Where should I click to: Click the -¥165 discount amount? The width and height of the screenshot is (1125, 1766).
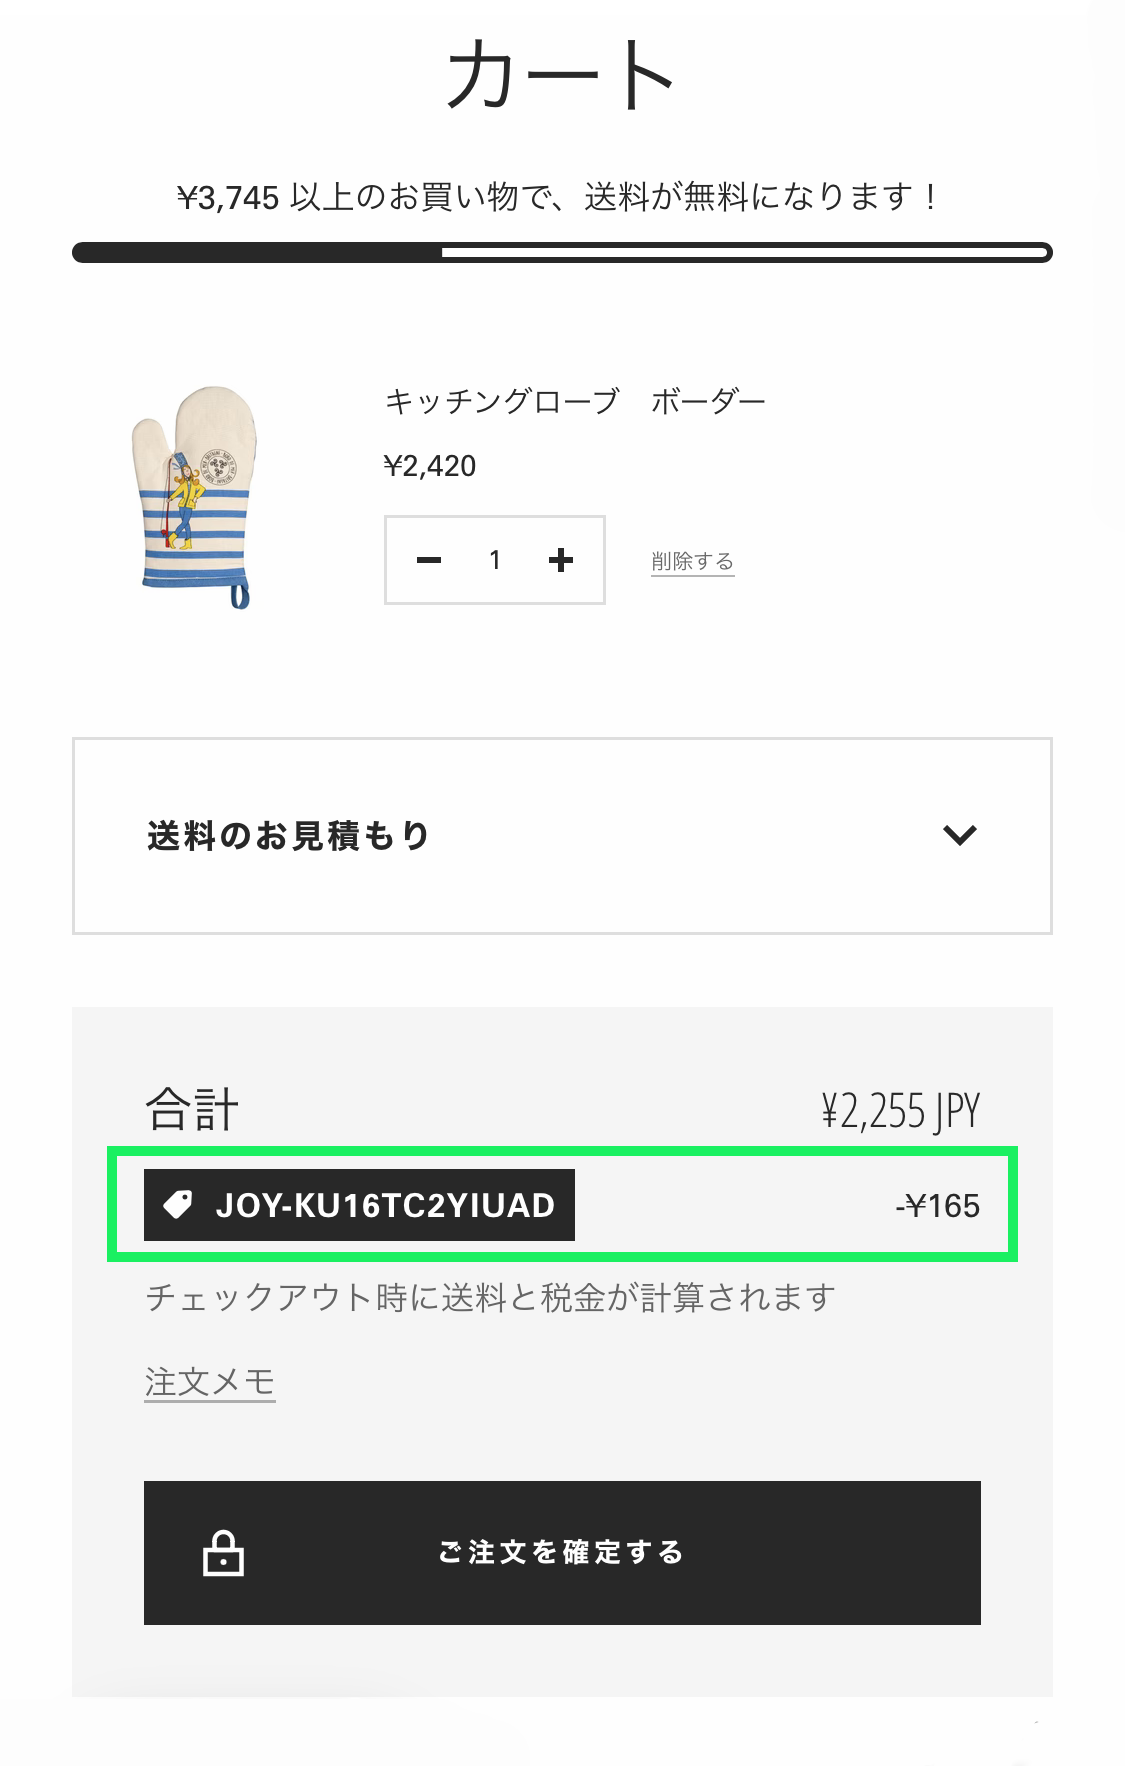pyautogui.click(x=937, y=1206)
